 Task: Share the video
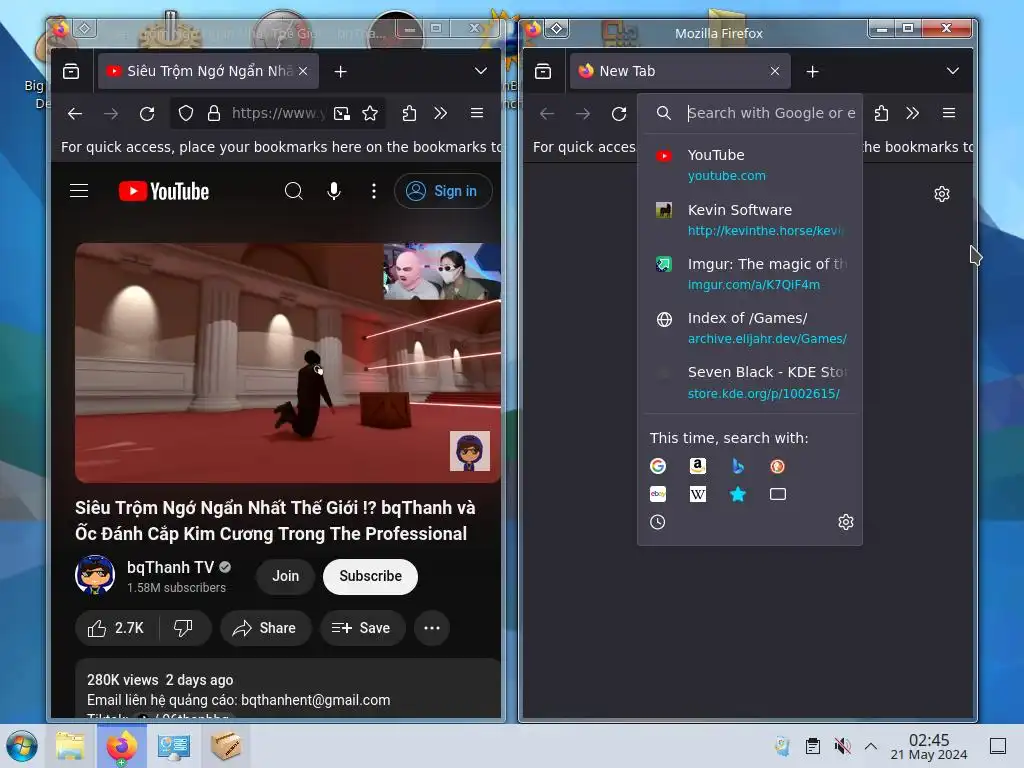[x=265, y=628]
